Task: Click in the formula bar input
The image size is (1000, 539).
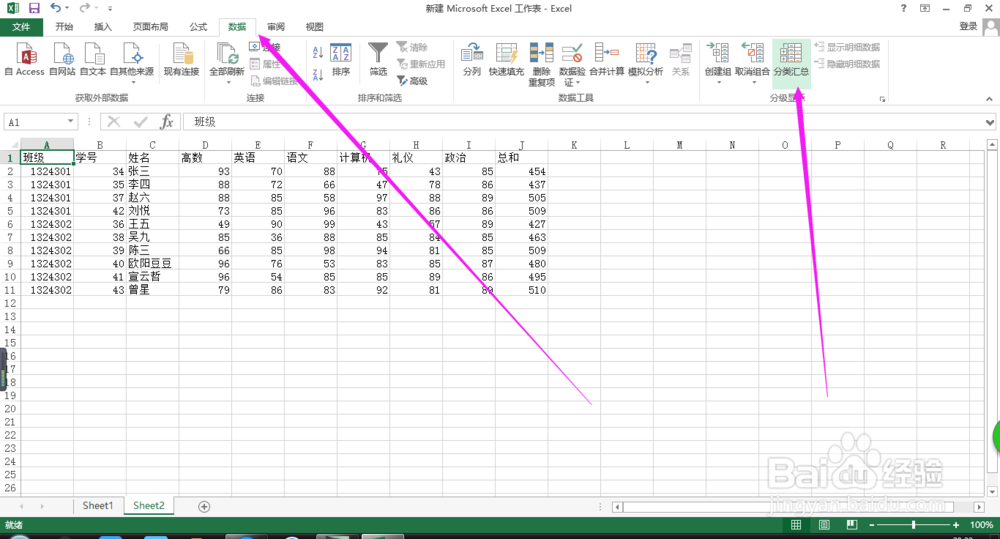Action: 584,122
